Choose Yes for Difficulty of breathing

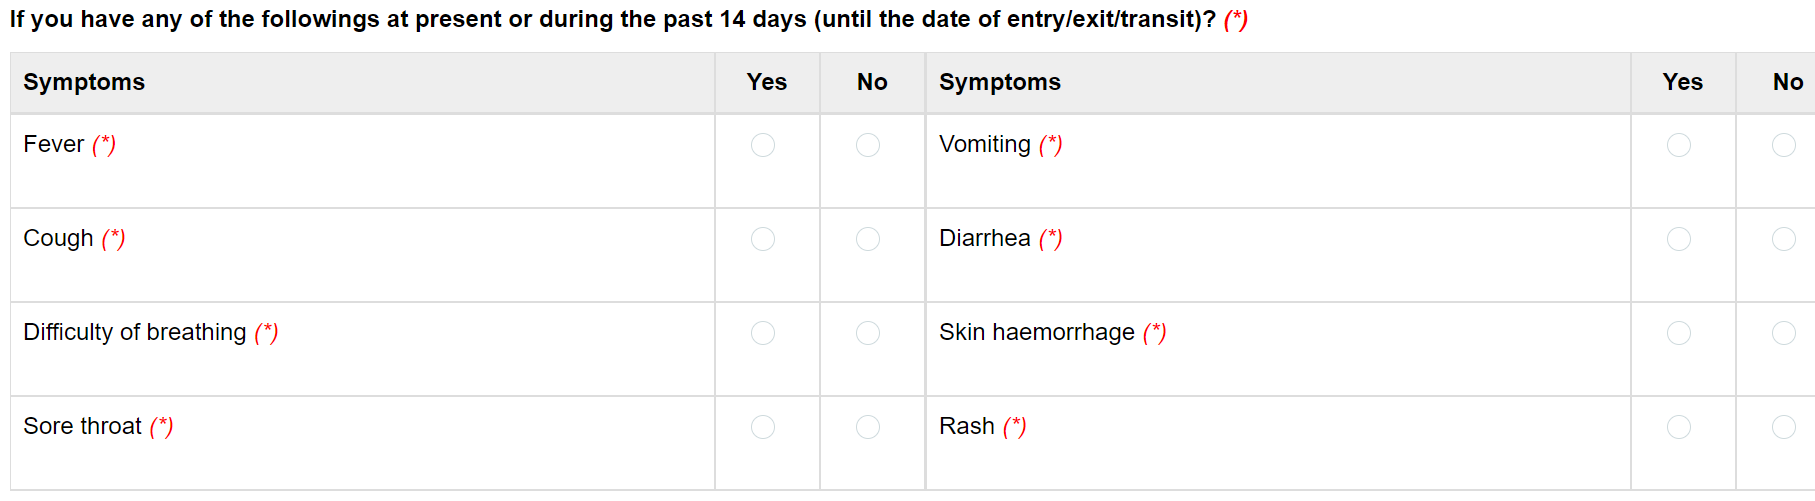click(x=763, y=333)
